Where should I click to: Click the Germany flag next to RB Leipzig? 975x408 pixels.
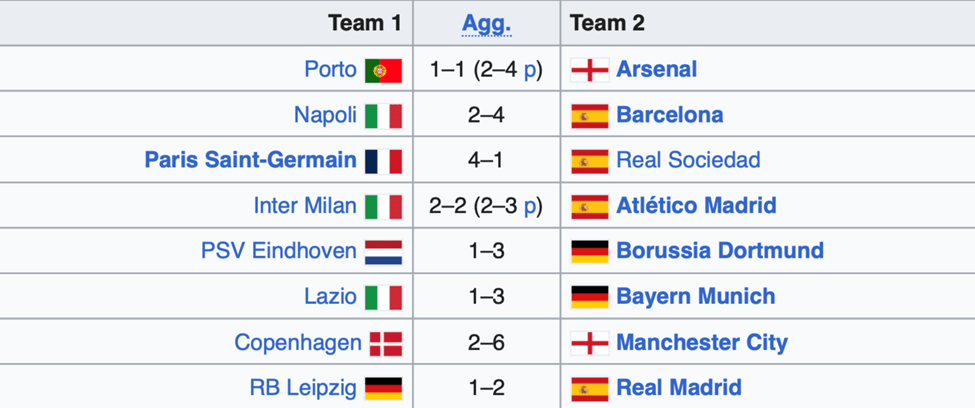pyautogui.click(x=384, y=389)
